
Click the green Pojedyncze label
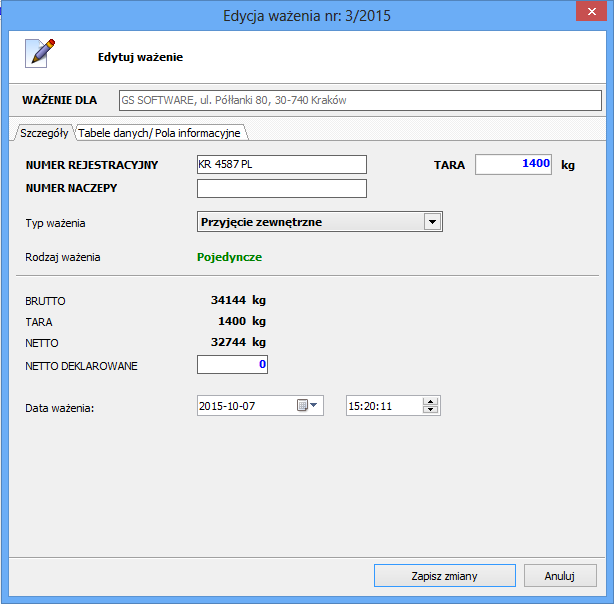pos(229,257)
